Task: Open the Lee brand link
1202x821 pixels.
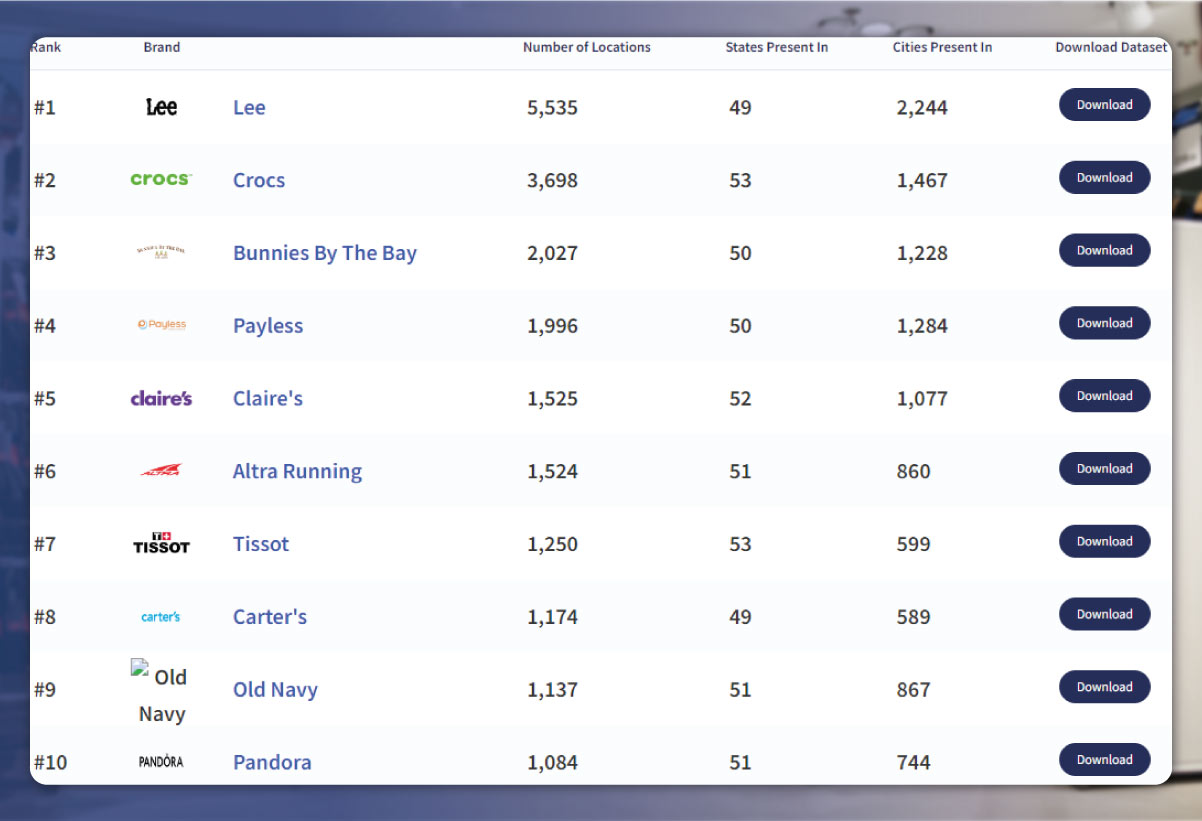Action: pyautogui.click(x=249, y=107)
